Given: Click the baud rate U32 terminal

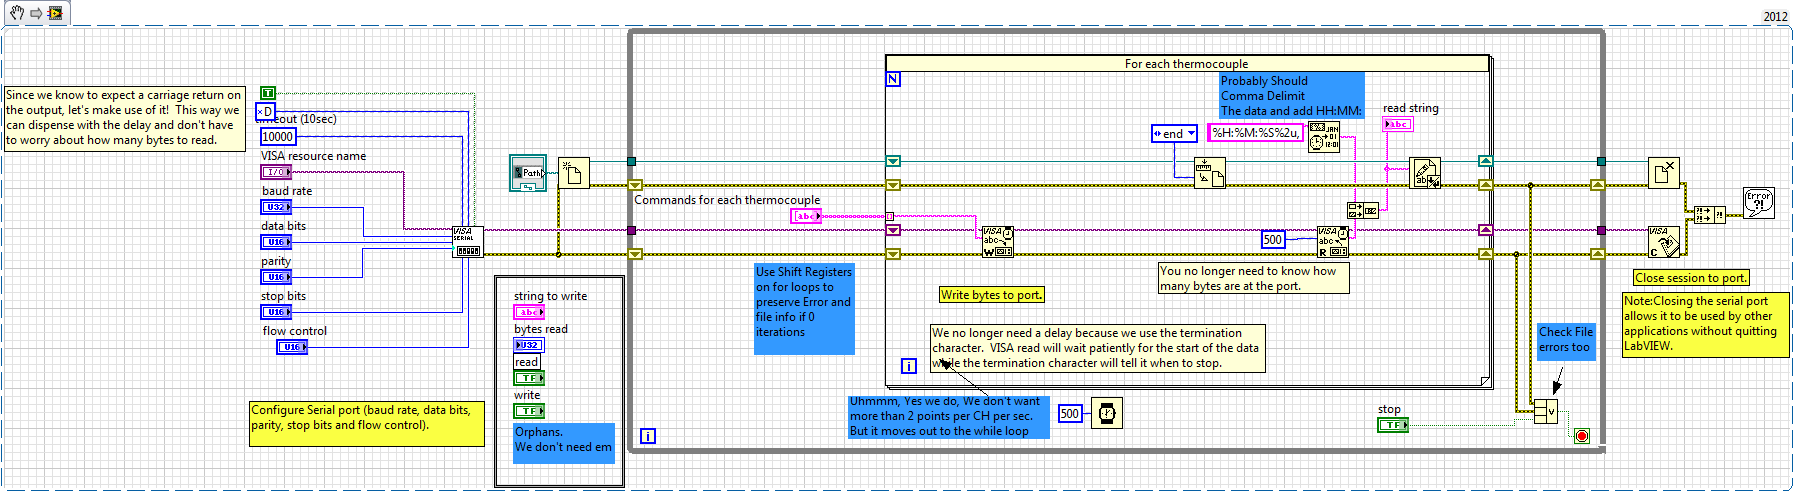Looking at the screenshot, I should [276, 207].
